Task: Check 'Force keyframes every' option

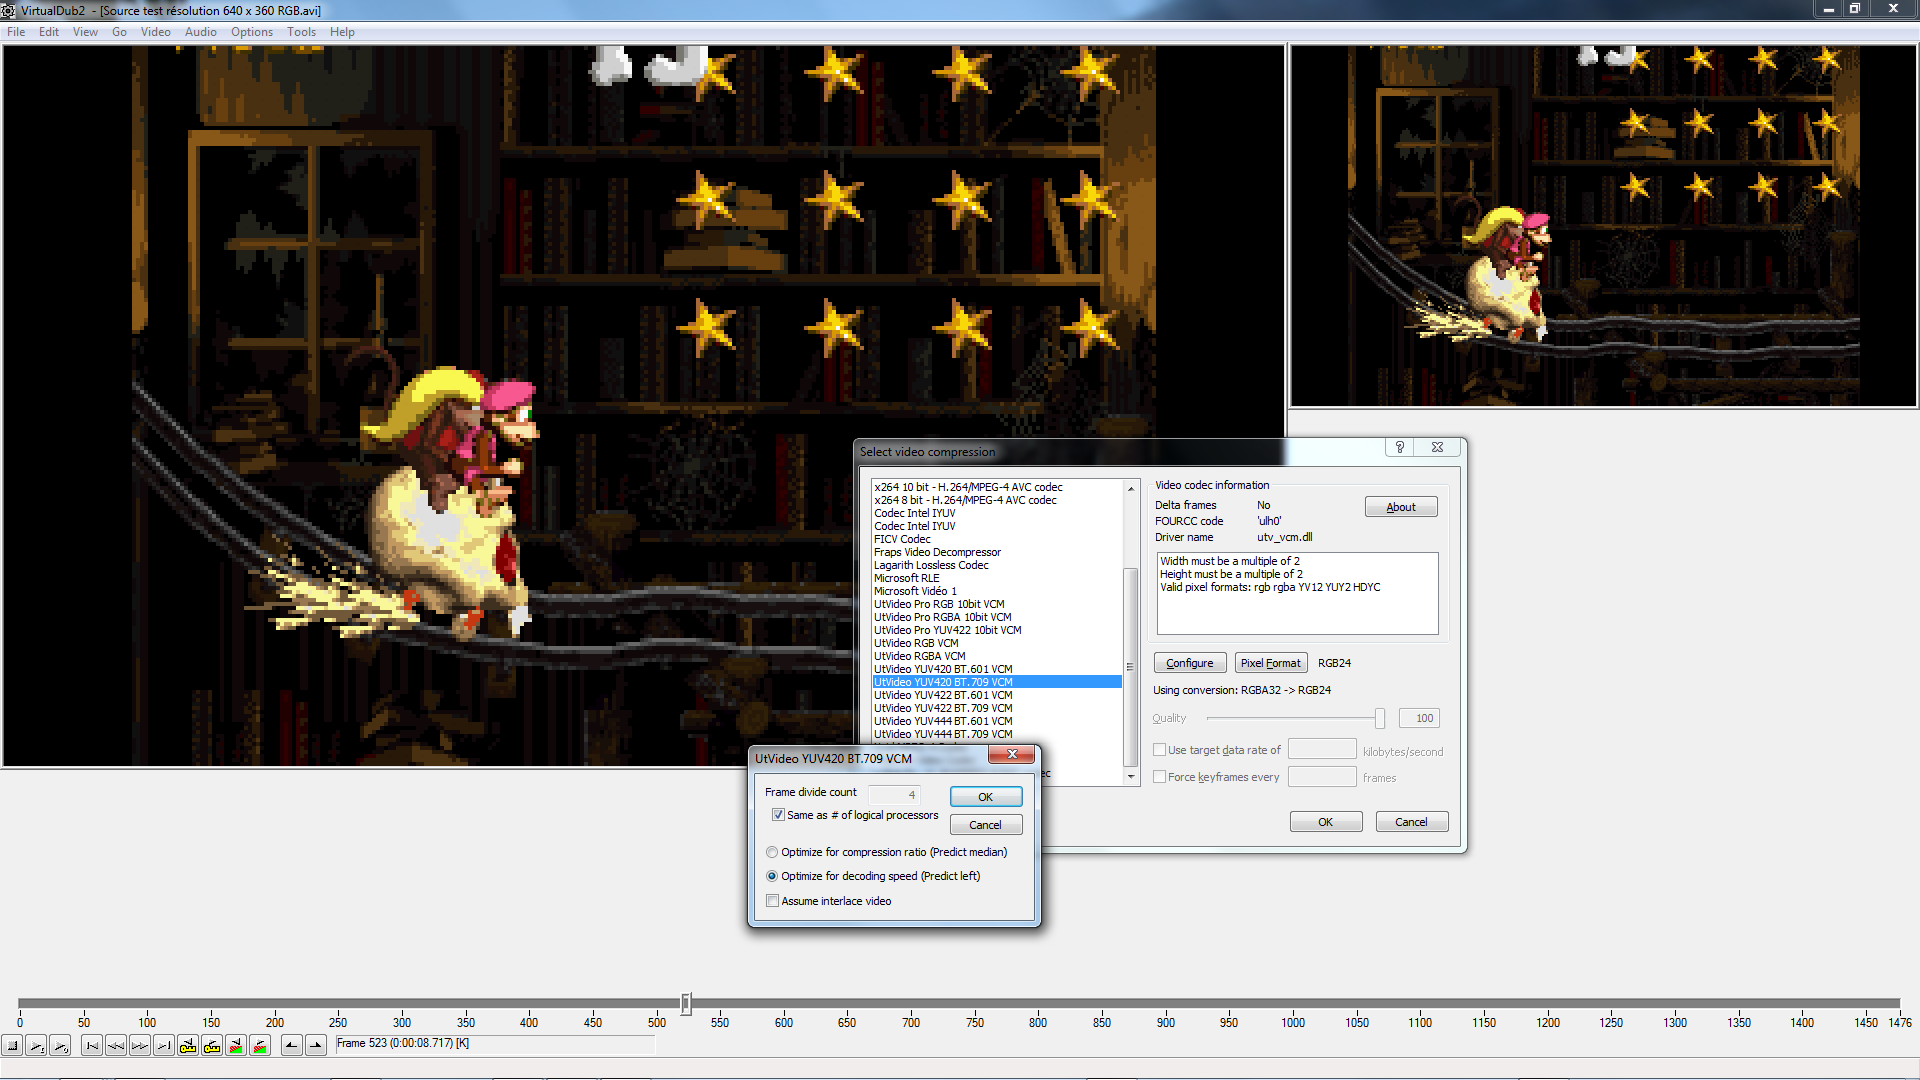Action: 1160,777
